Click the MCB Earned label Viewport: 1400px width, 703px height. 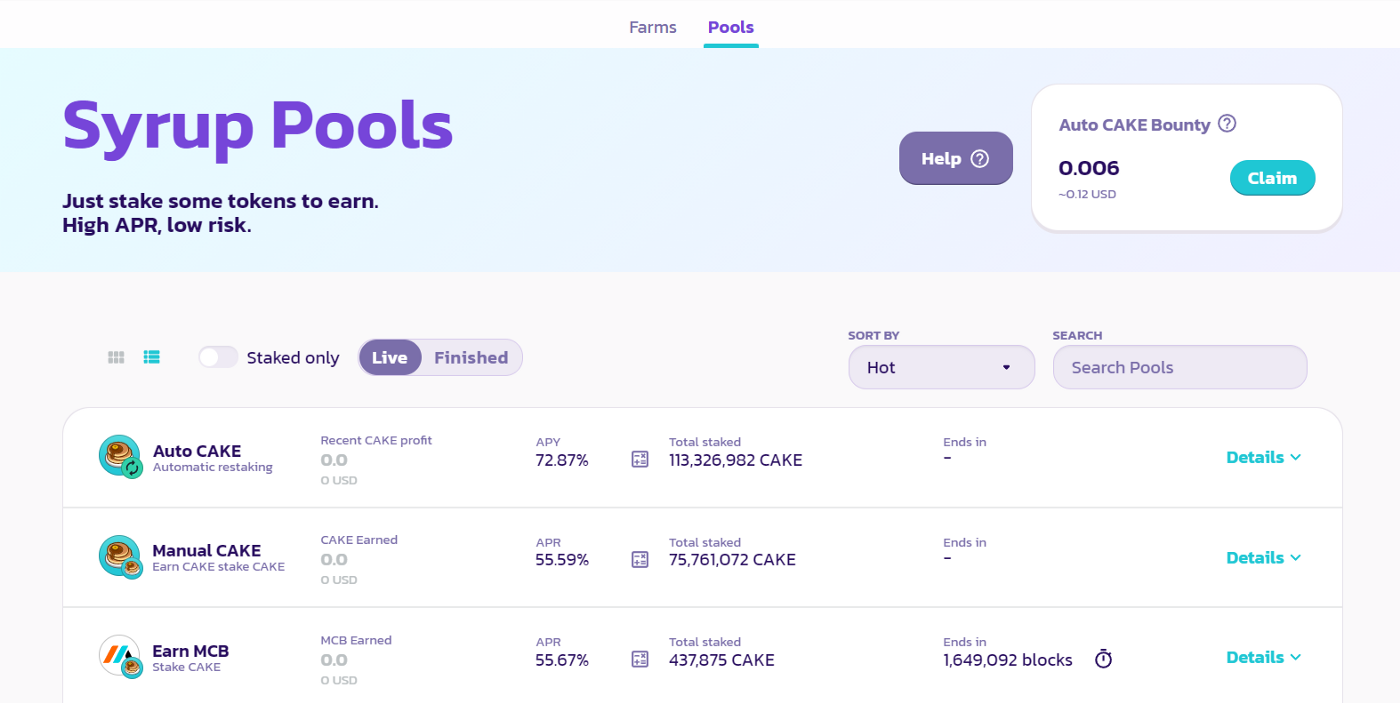pyautogui.click(x=356, y=640)
